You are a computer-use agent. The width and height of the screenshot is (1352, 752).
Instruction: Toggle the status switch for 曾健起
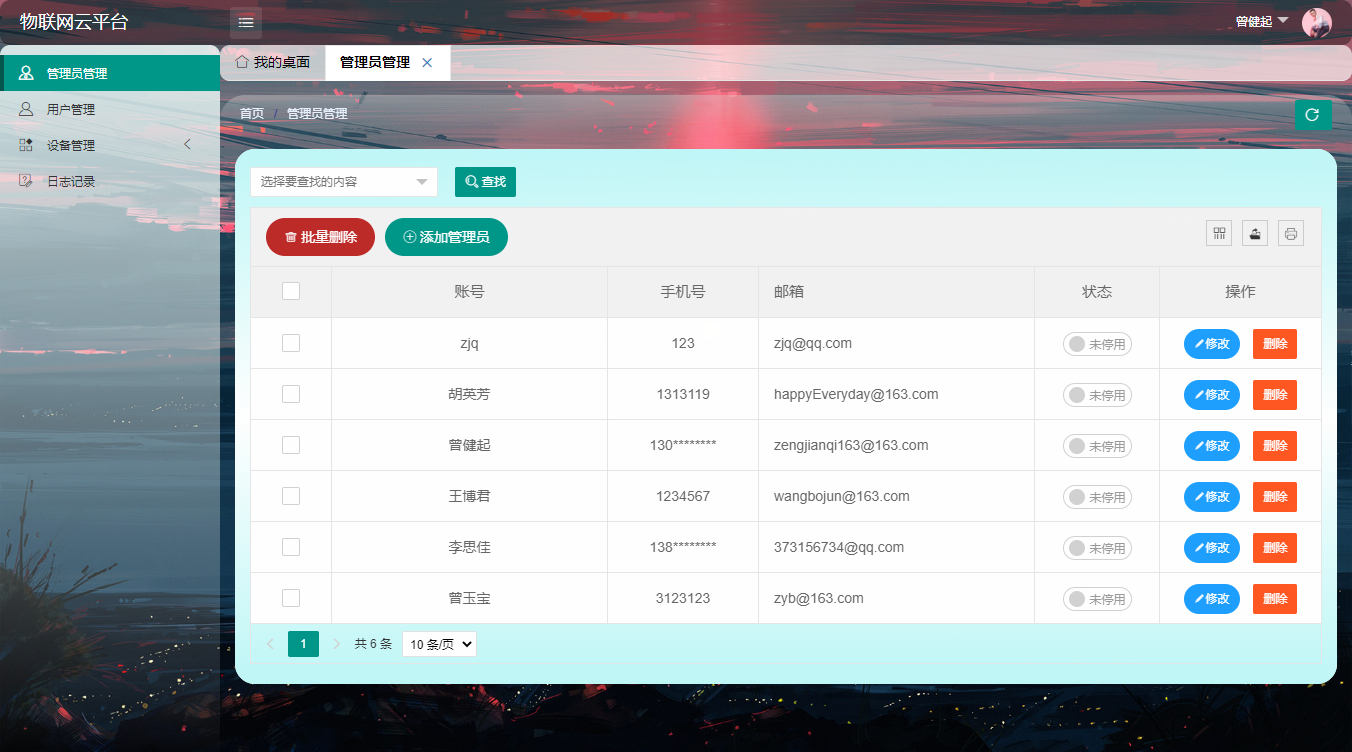pos(1097,446)
